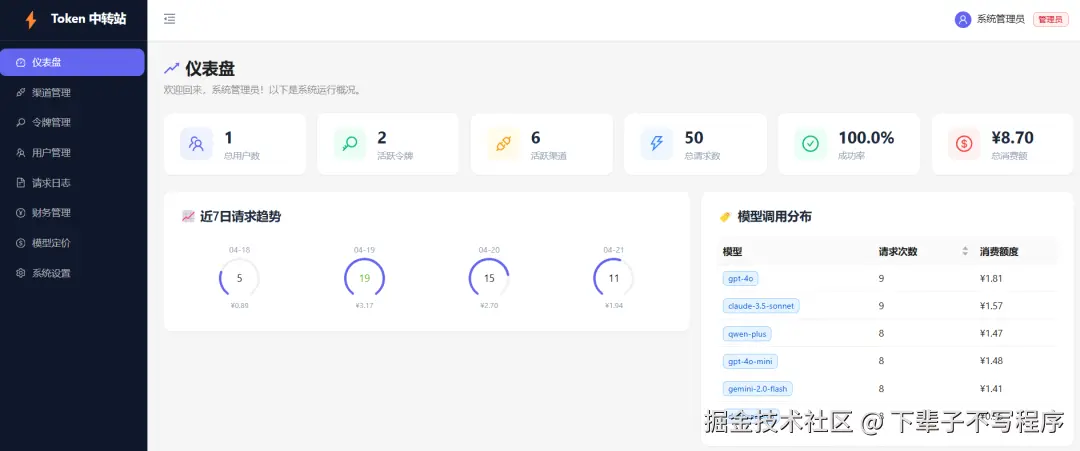Sort by 请求次数 using the sort arrows

tap(965, 251)
